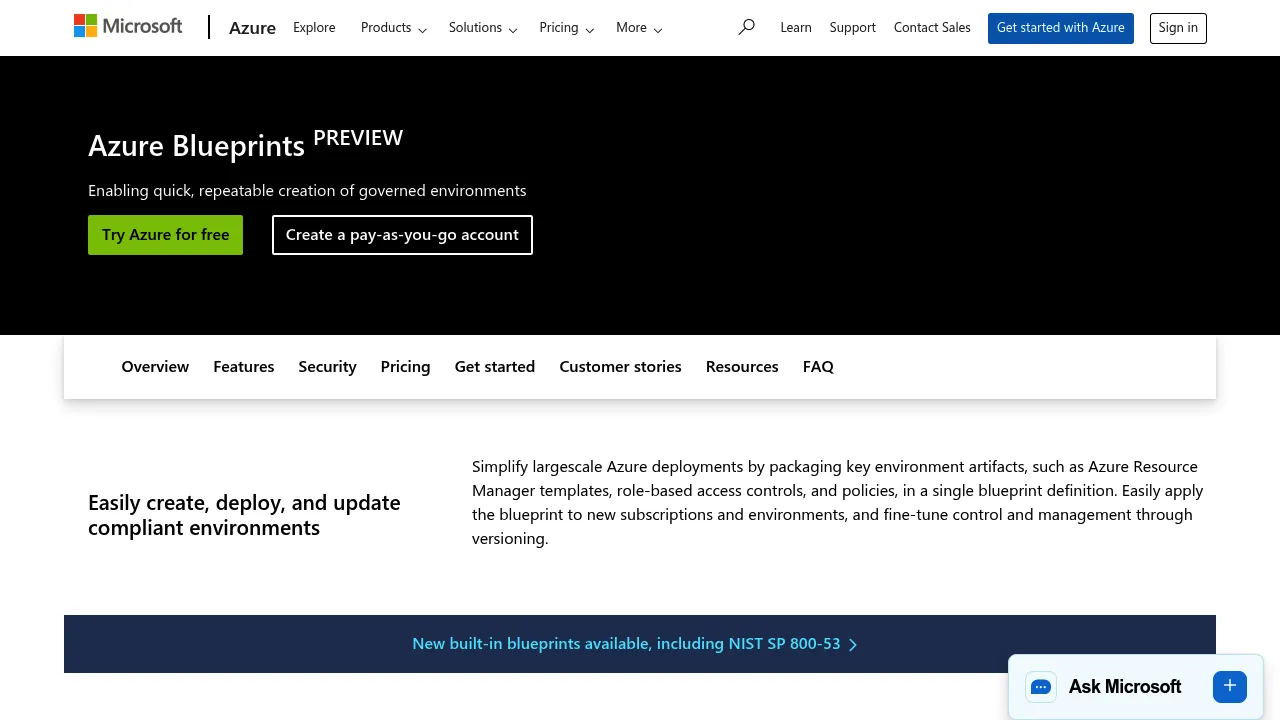
Task: Expand the Ask Microsoft plus button
Action: (1230, 686)
